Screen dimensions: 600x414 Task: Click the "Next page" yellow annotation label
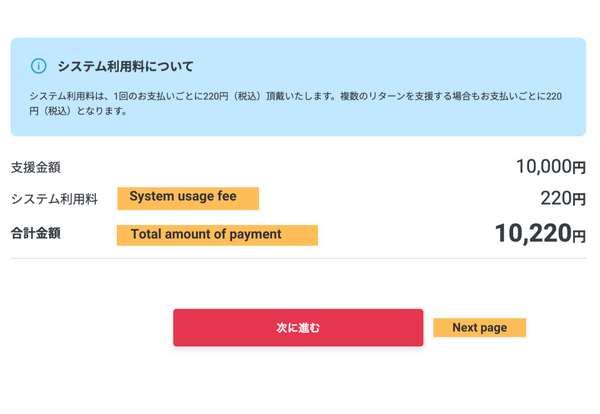(479, 328)
